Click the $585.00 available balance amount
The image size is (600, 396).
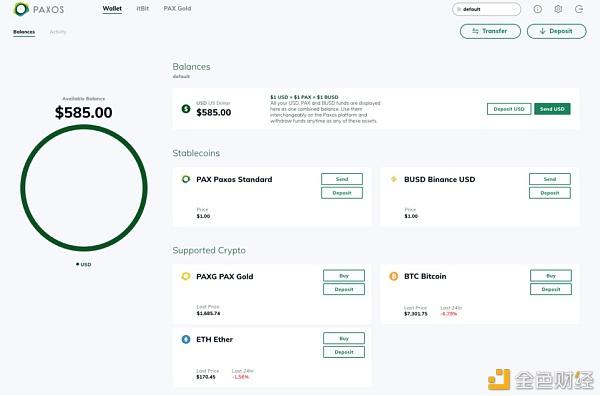pos(84,112)
